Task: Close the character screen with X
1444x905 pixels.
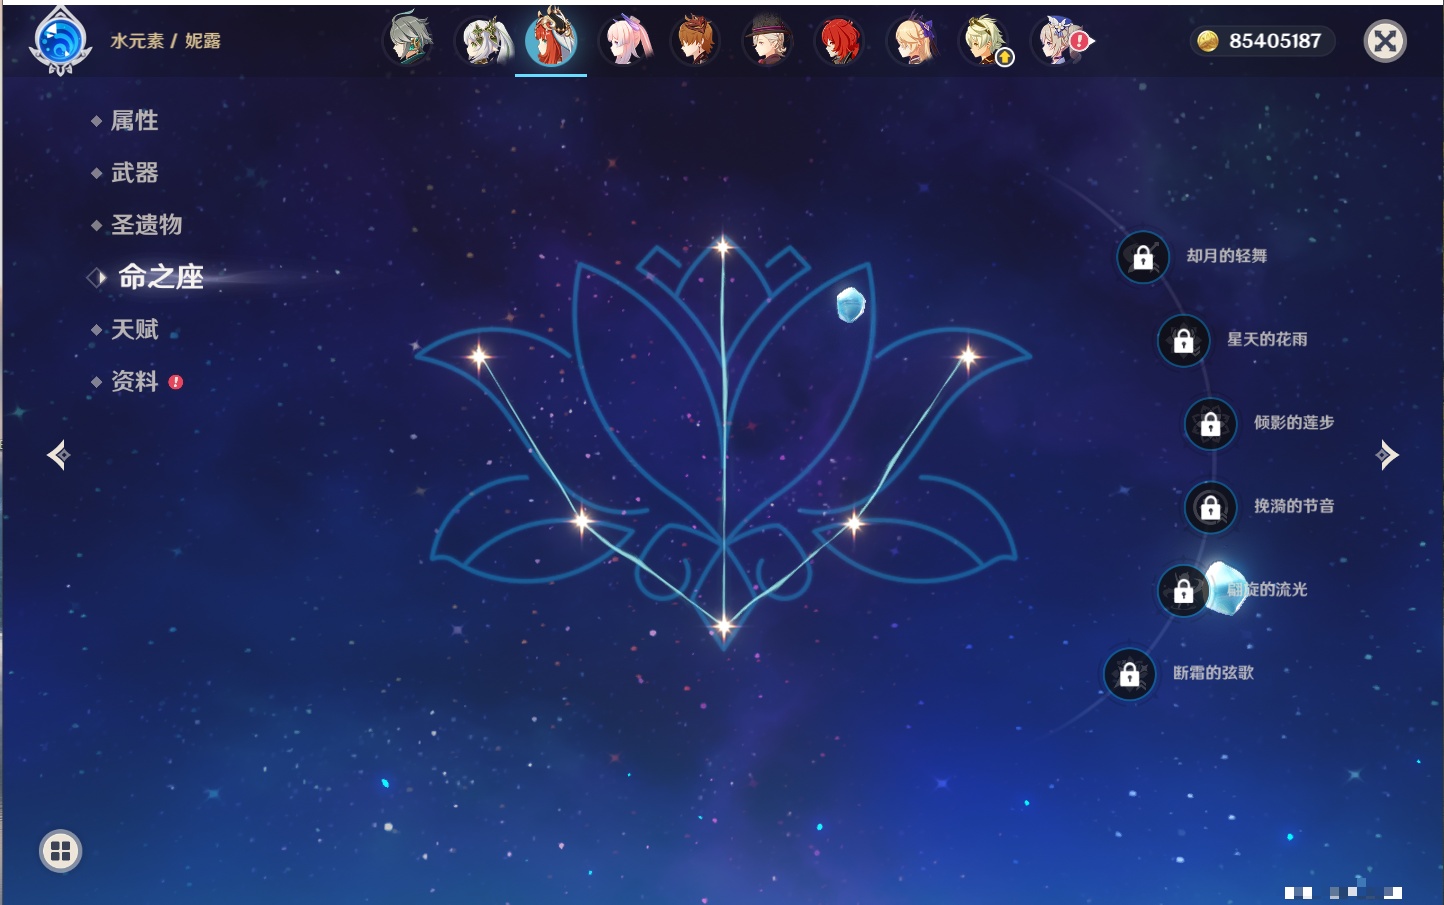Action: pyautogui.click(x=1385, y=41)
